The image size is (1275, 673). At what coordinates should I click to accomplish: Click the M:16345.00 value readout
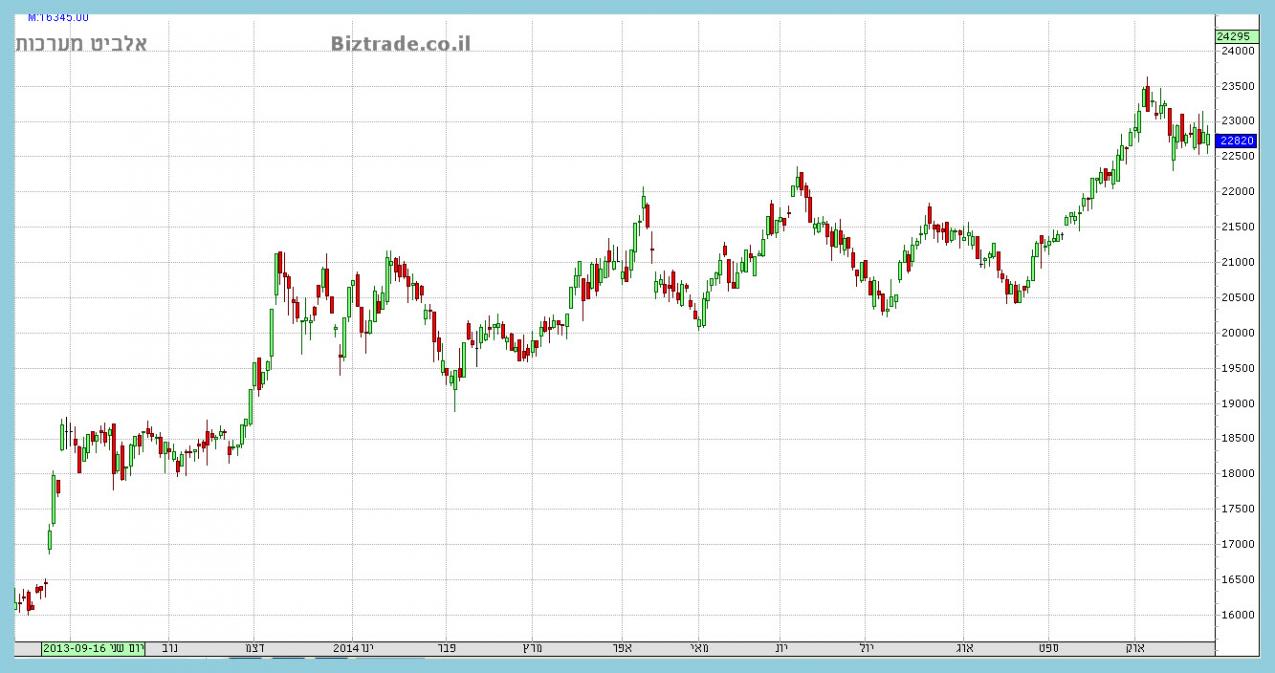point(57,17)
